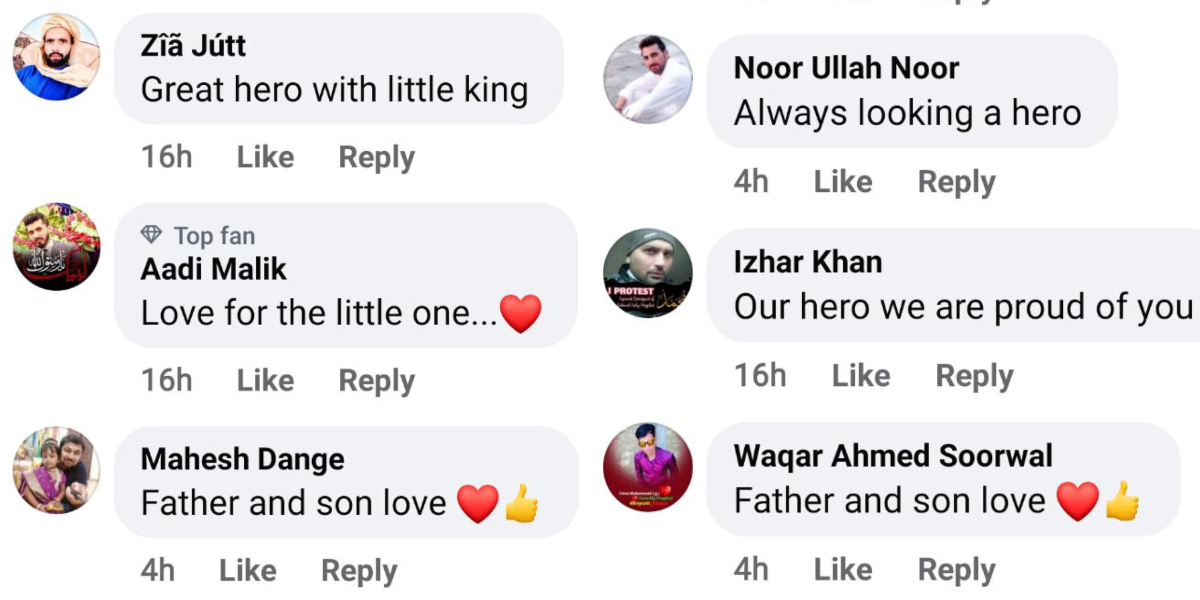
Task: Like Mahesh Dange's comment
Action: 247,570
